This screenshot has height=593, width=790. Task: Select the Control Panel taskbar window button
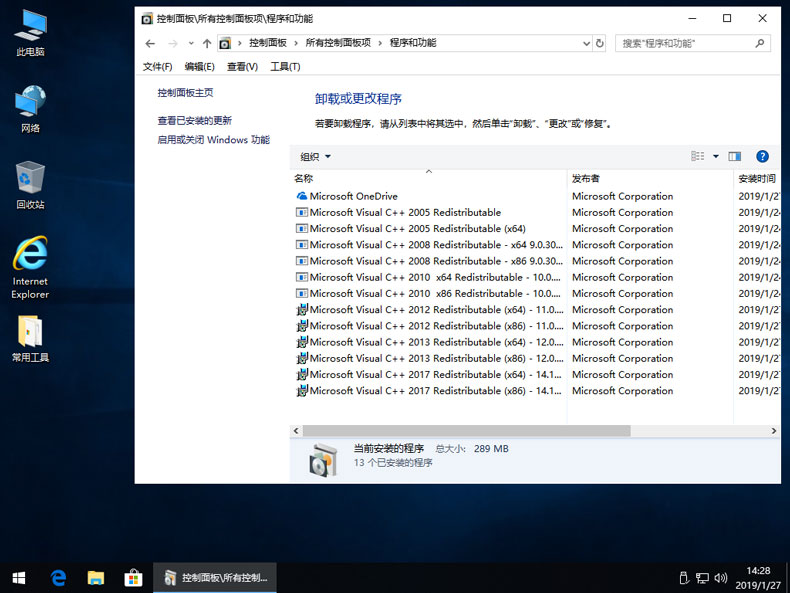coord(215,578)
